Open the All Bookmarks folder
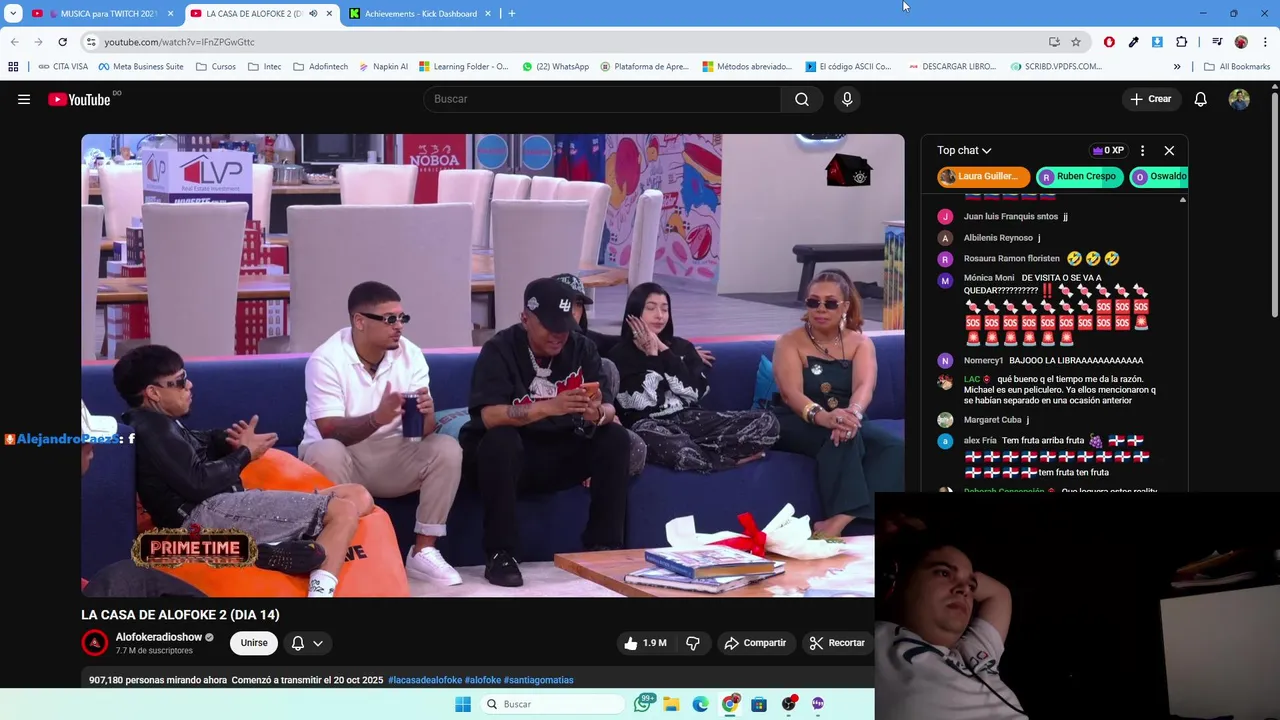Viewport: 1280px width, 720px height. click(1237, 67)
